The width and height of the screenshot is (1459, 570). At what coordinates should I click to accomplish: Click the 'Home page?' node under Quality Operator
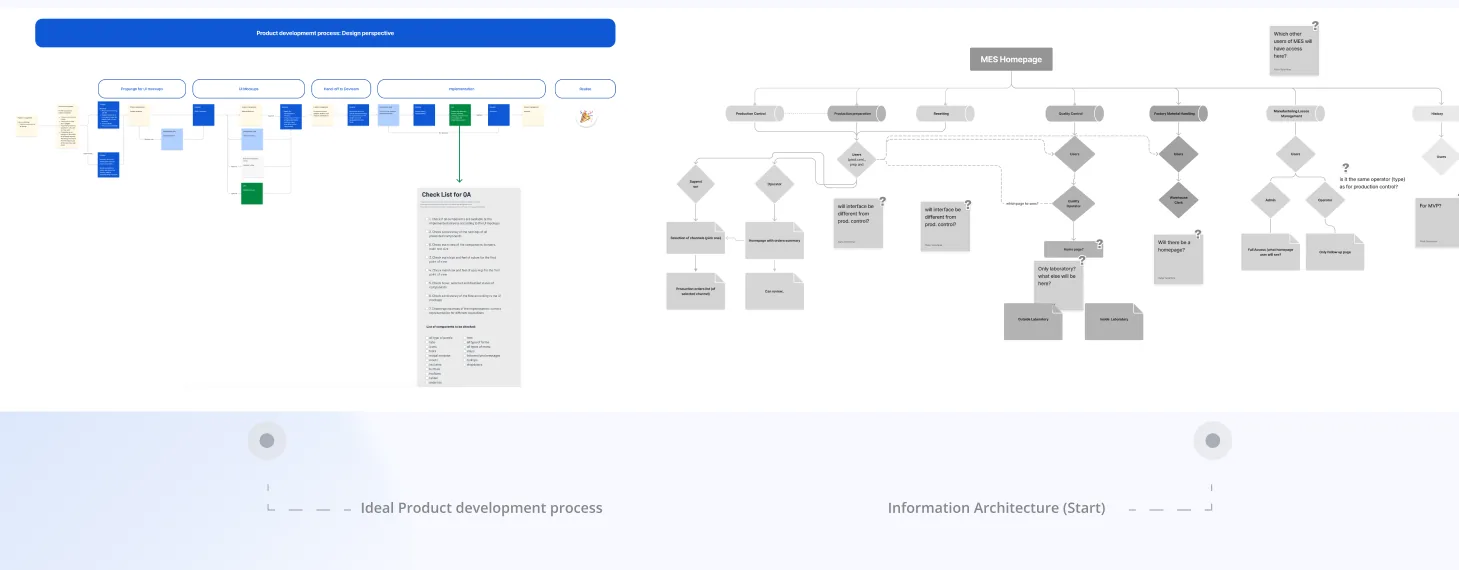click(1073, 249)
